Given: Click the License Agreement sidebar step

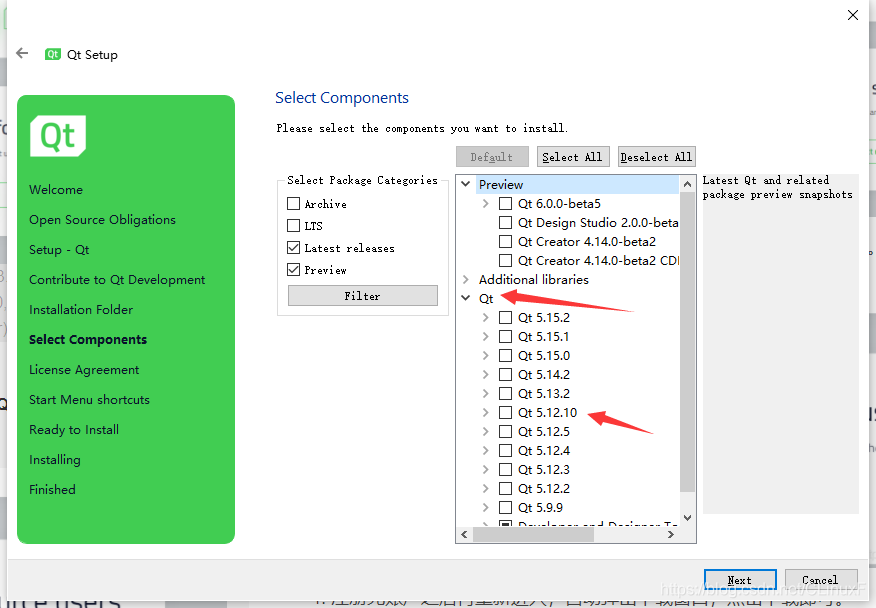Looking at the screenshot, I should 84,370.
